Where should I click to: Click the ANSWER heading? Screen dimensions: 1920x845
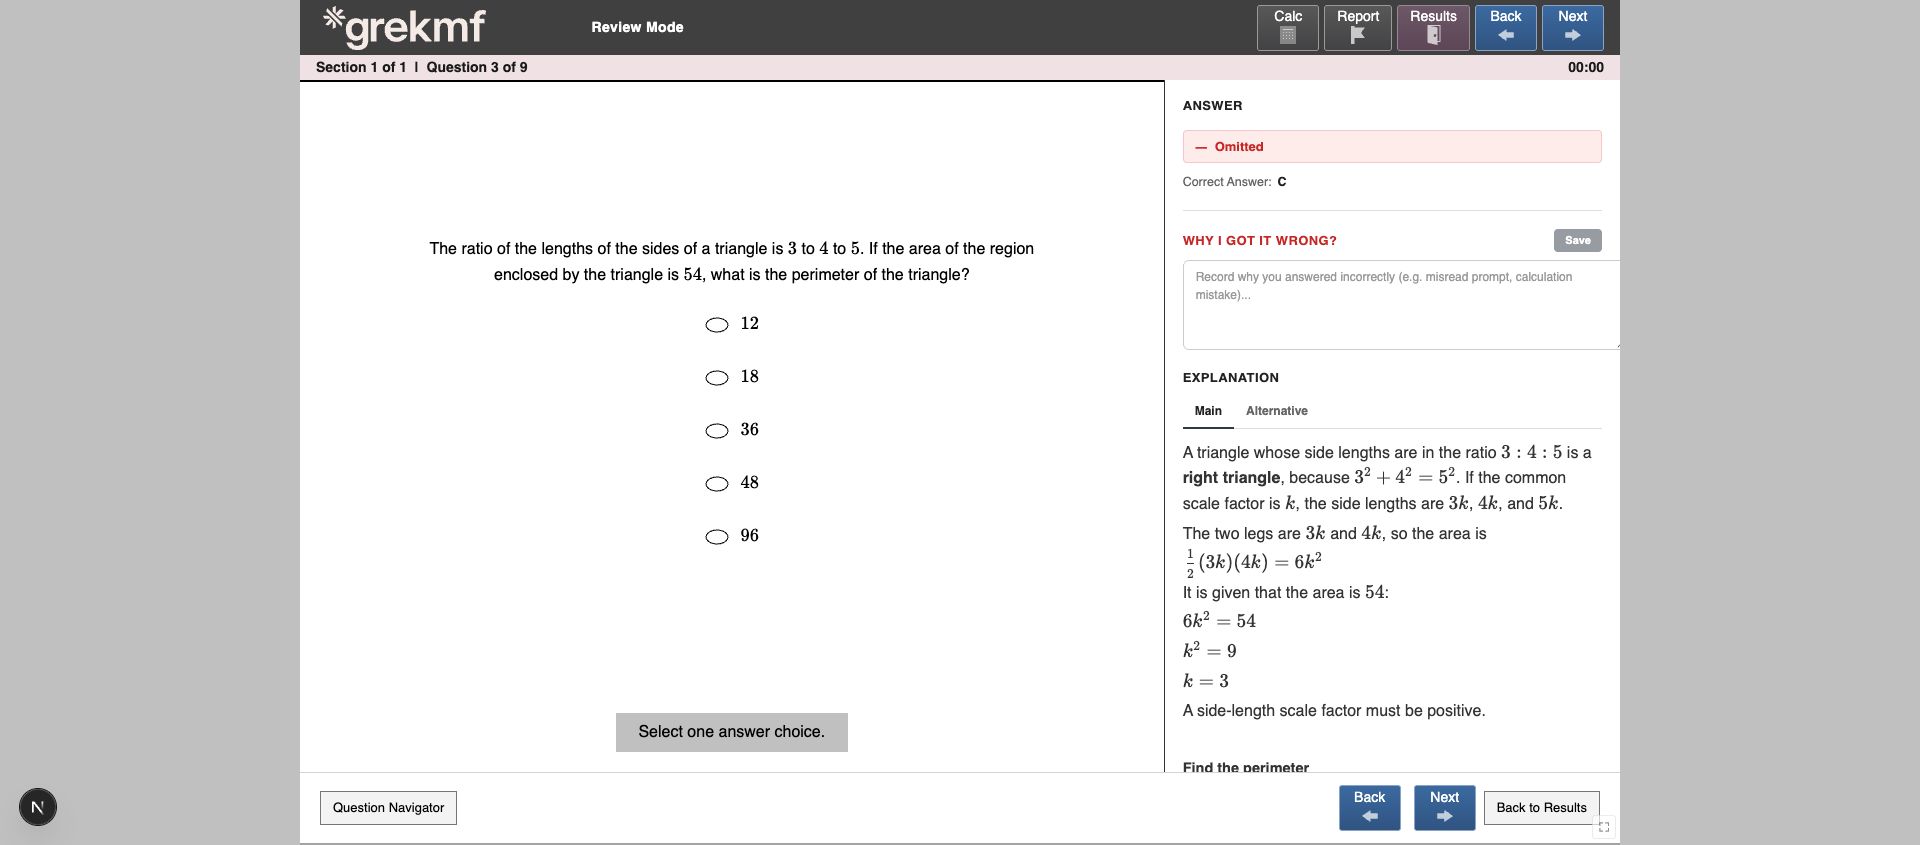[x=1212, y=106]
